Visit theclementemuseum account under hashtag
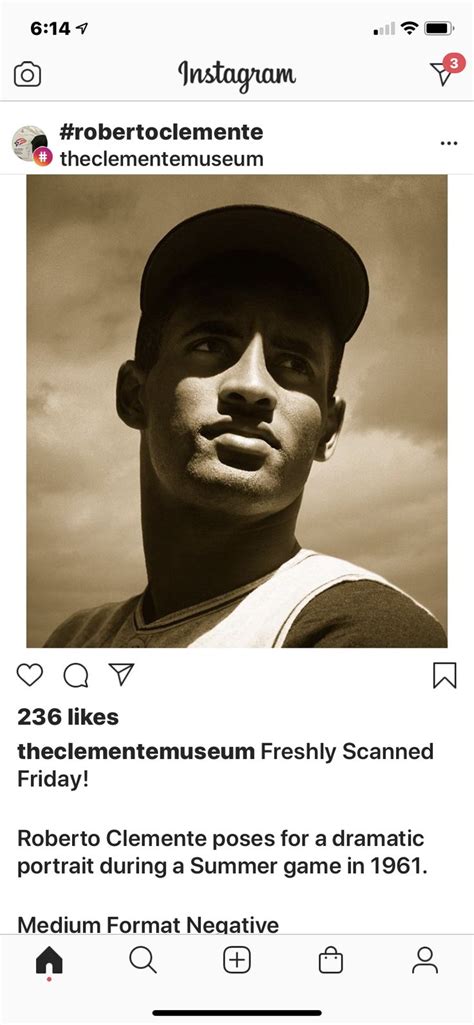The image size is (474, 1025). [x=161, y=159]
